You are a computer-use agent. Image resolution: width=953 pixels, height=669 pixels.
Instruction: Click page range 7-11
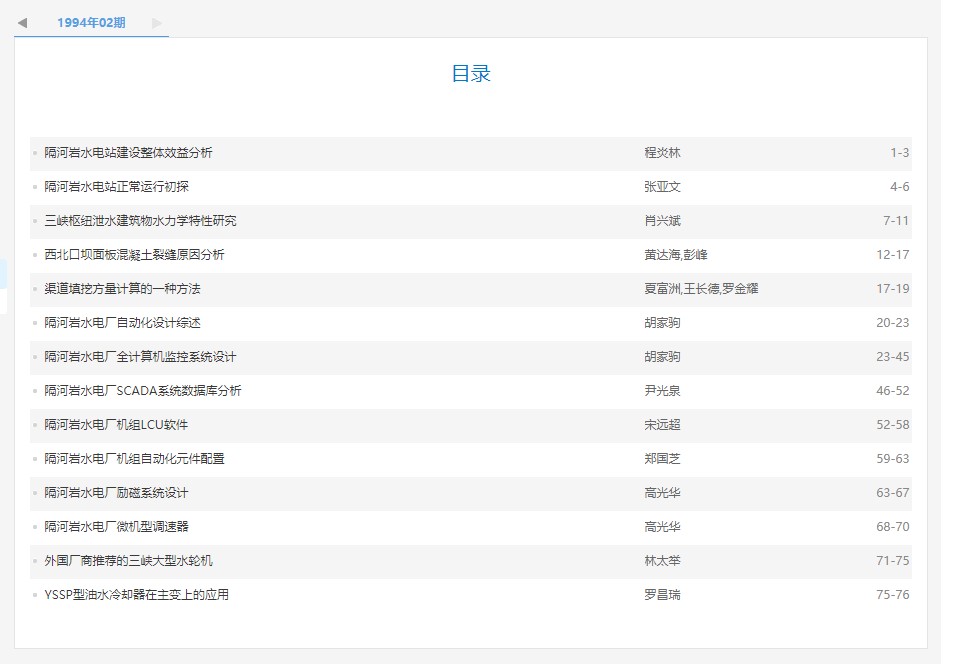click(896, 221)
